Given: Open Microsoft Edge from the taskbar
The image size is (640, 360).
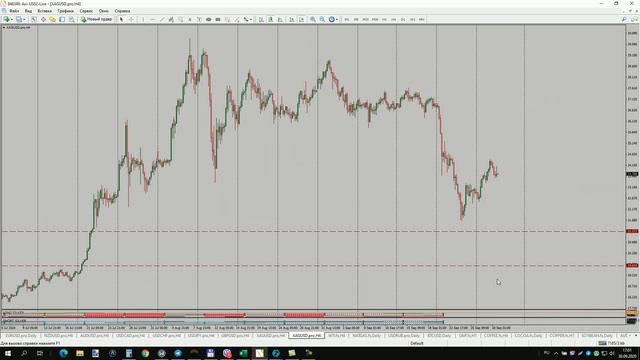Looking at the screenshot, I should 63,353.
